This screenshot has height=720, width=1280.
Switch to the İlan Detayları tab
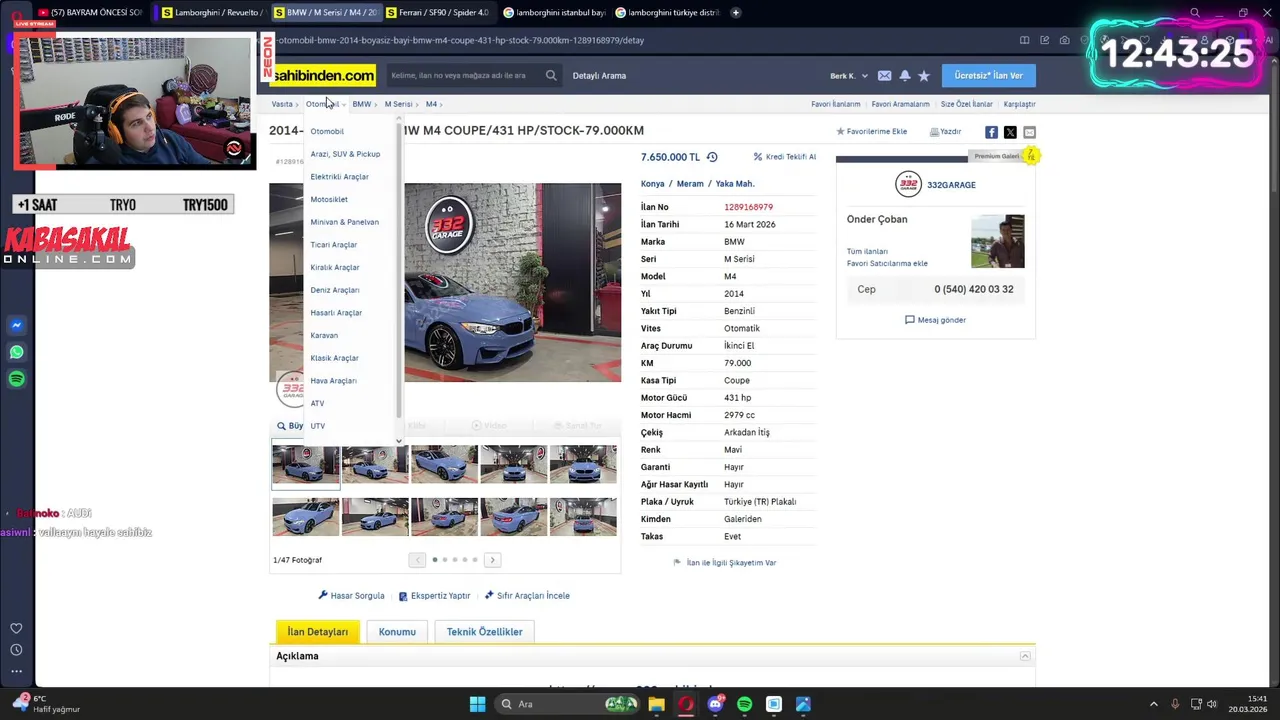pyautogui.click(x=317, y=632)
